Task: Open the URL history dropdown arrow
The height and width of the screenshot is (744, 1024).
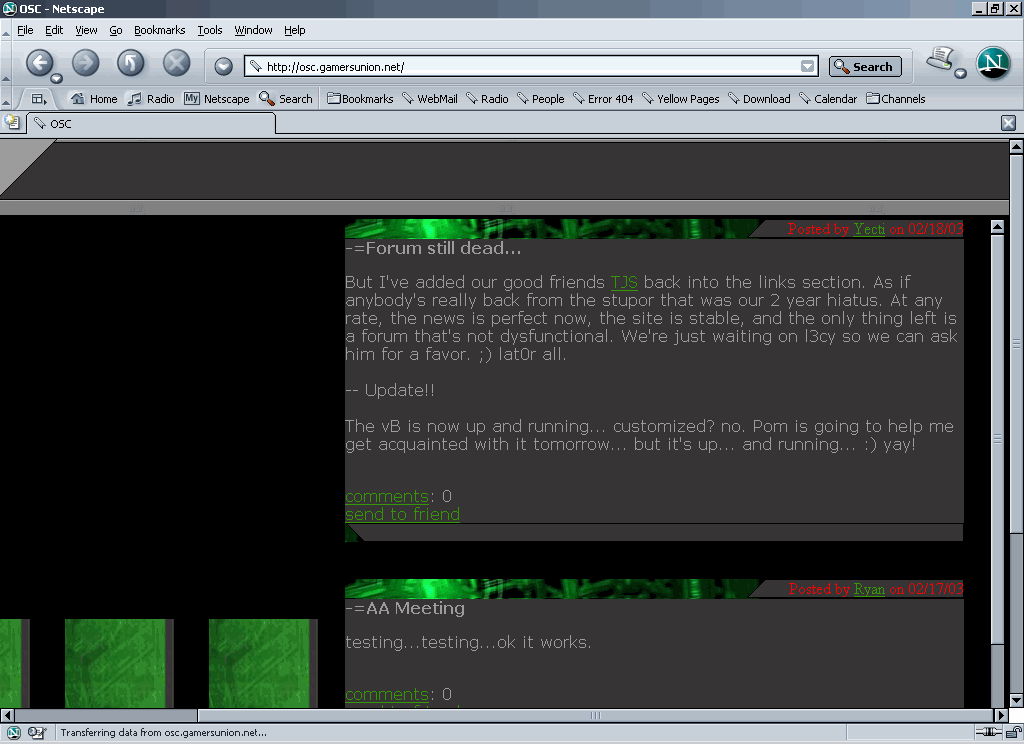Action: (808, 66)
